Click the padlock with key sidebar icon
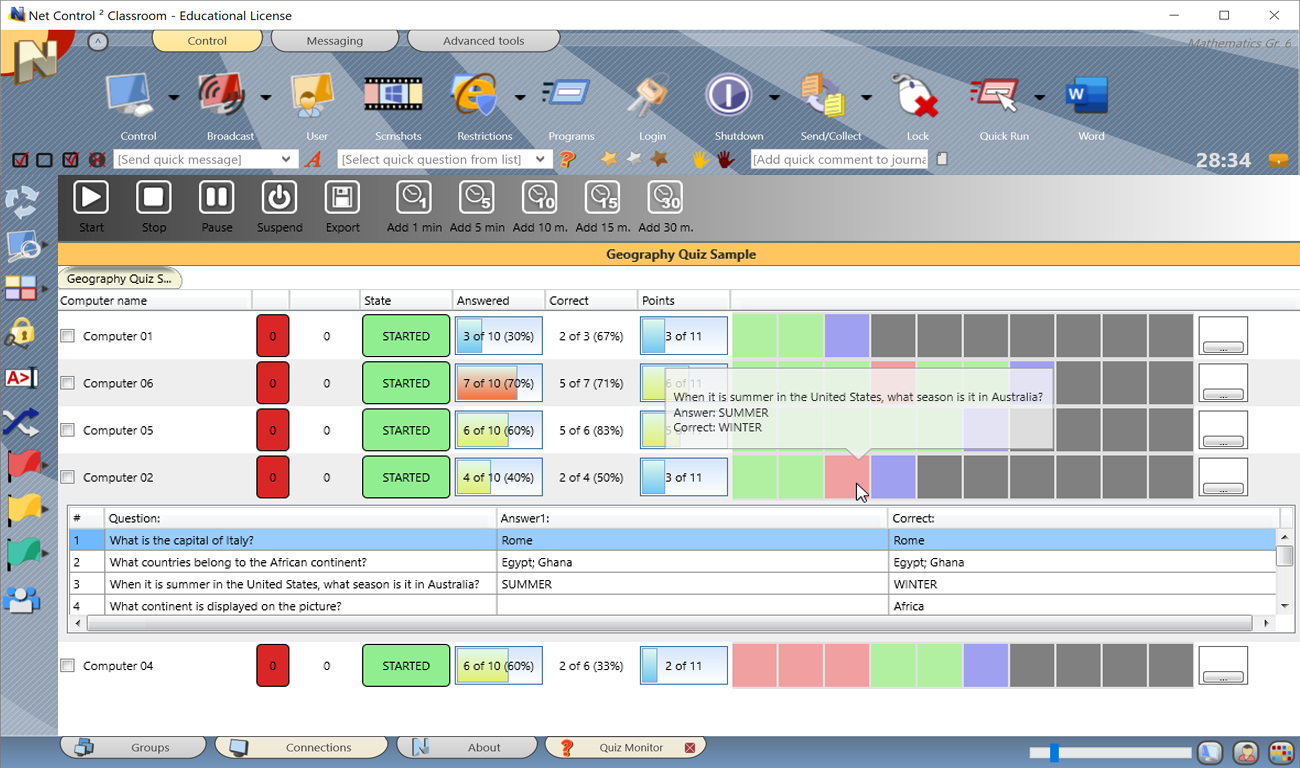This screenshot has width=1300, height=768. click(x=20, y=333)
